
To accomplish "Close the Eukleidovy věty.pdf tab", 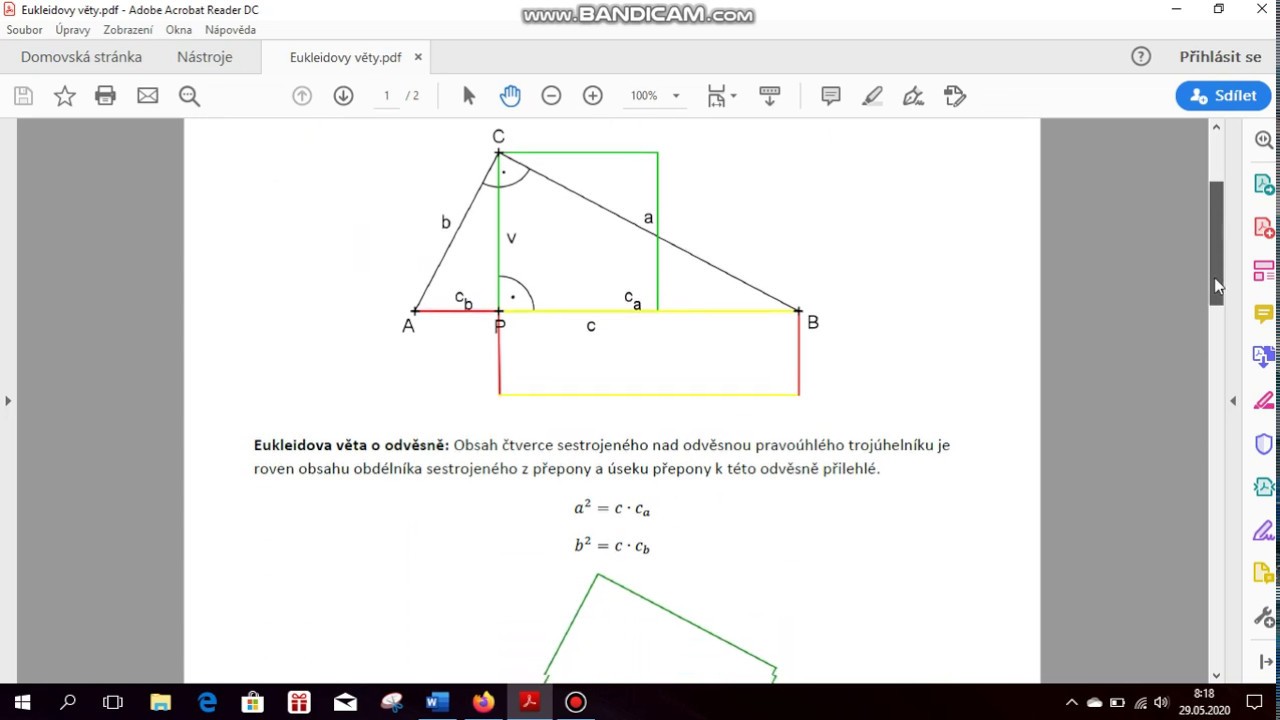I will (x=418, y=57).
